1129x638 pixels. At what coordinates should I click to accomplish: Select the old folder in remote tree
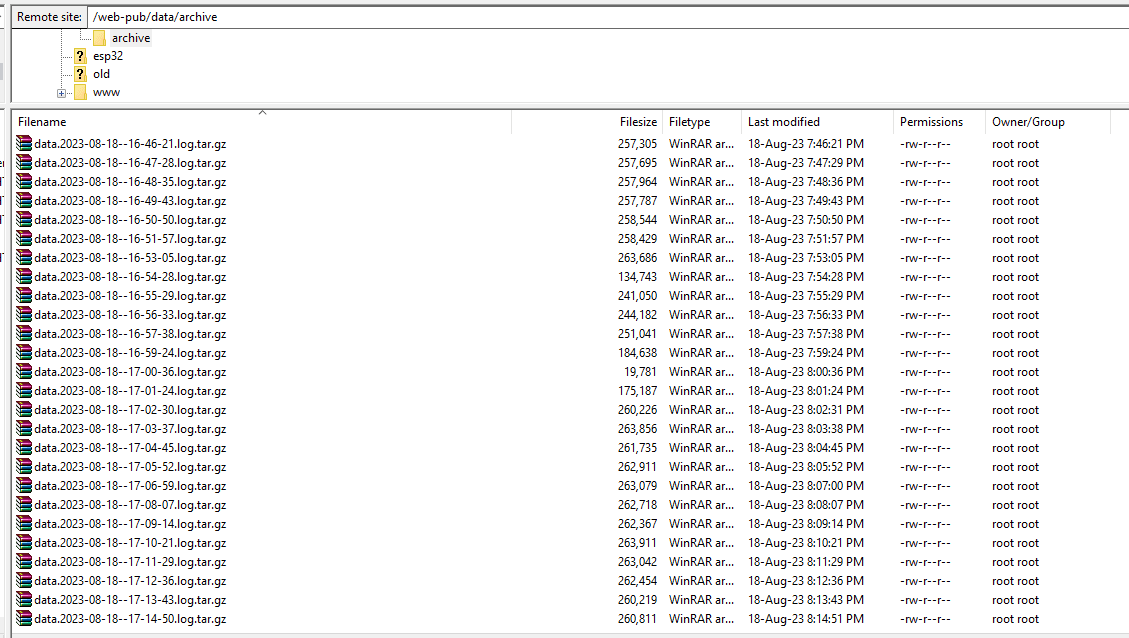(x=102, y=74)
